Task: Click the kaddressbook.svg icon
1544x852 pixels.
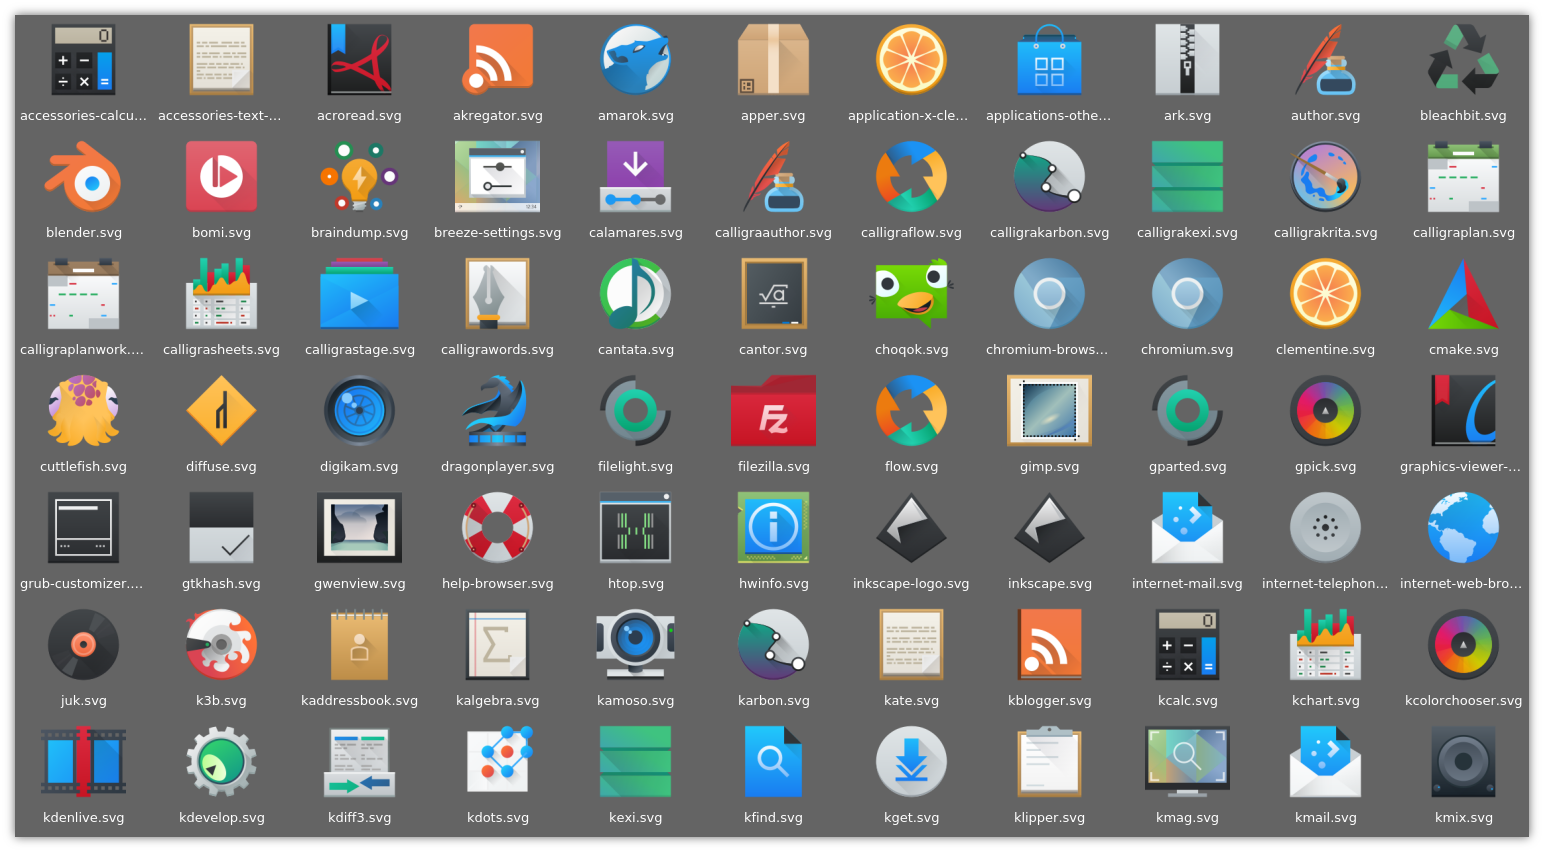Action: click(359, 645)
